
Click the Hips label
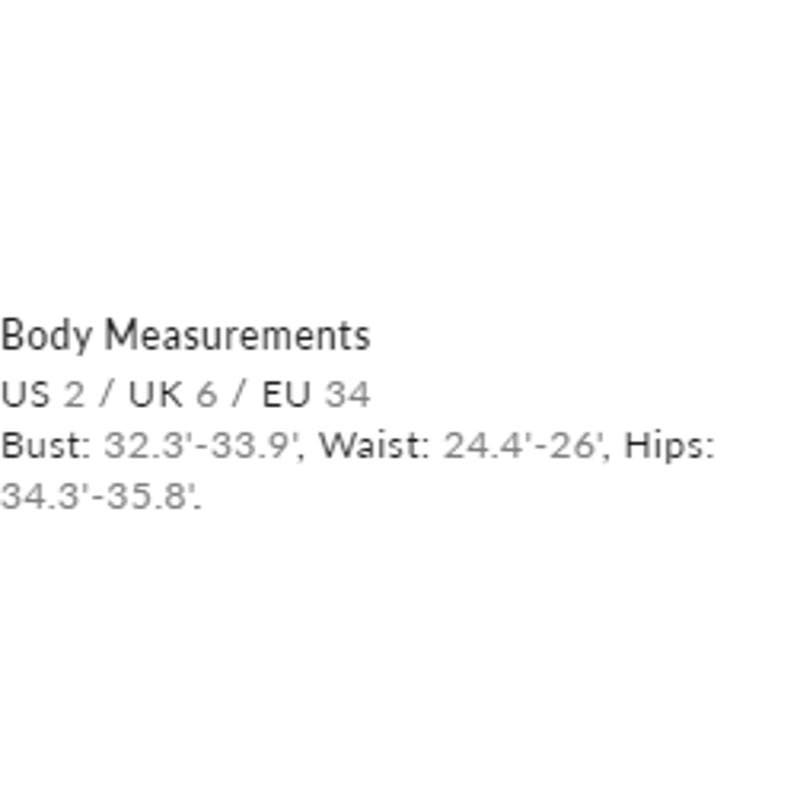coord(669,445)
